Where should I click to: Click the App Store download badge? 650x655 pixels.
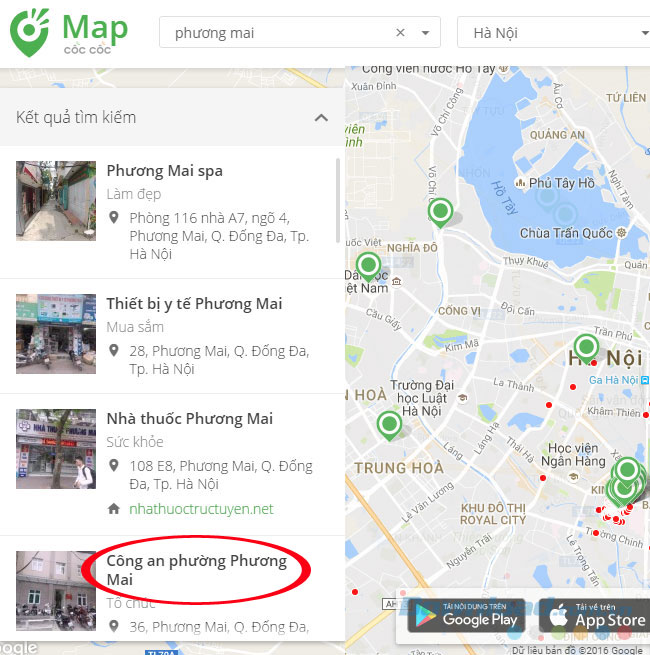(x=594, y=615)
